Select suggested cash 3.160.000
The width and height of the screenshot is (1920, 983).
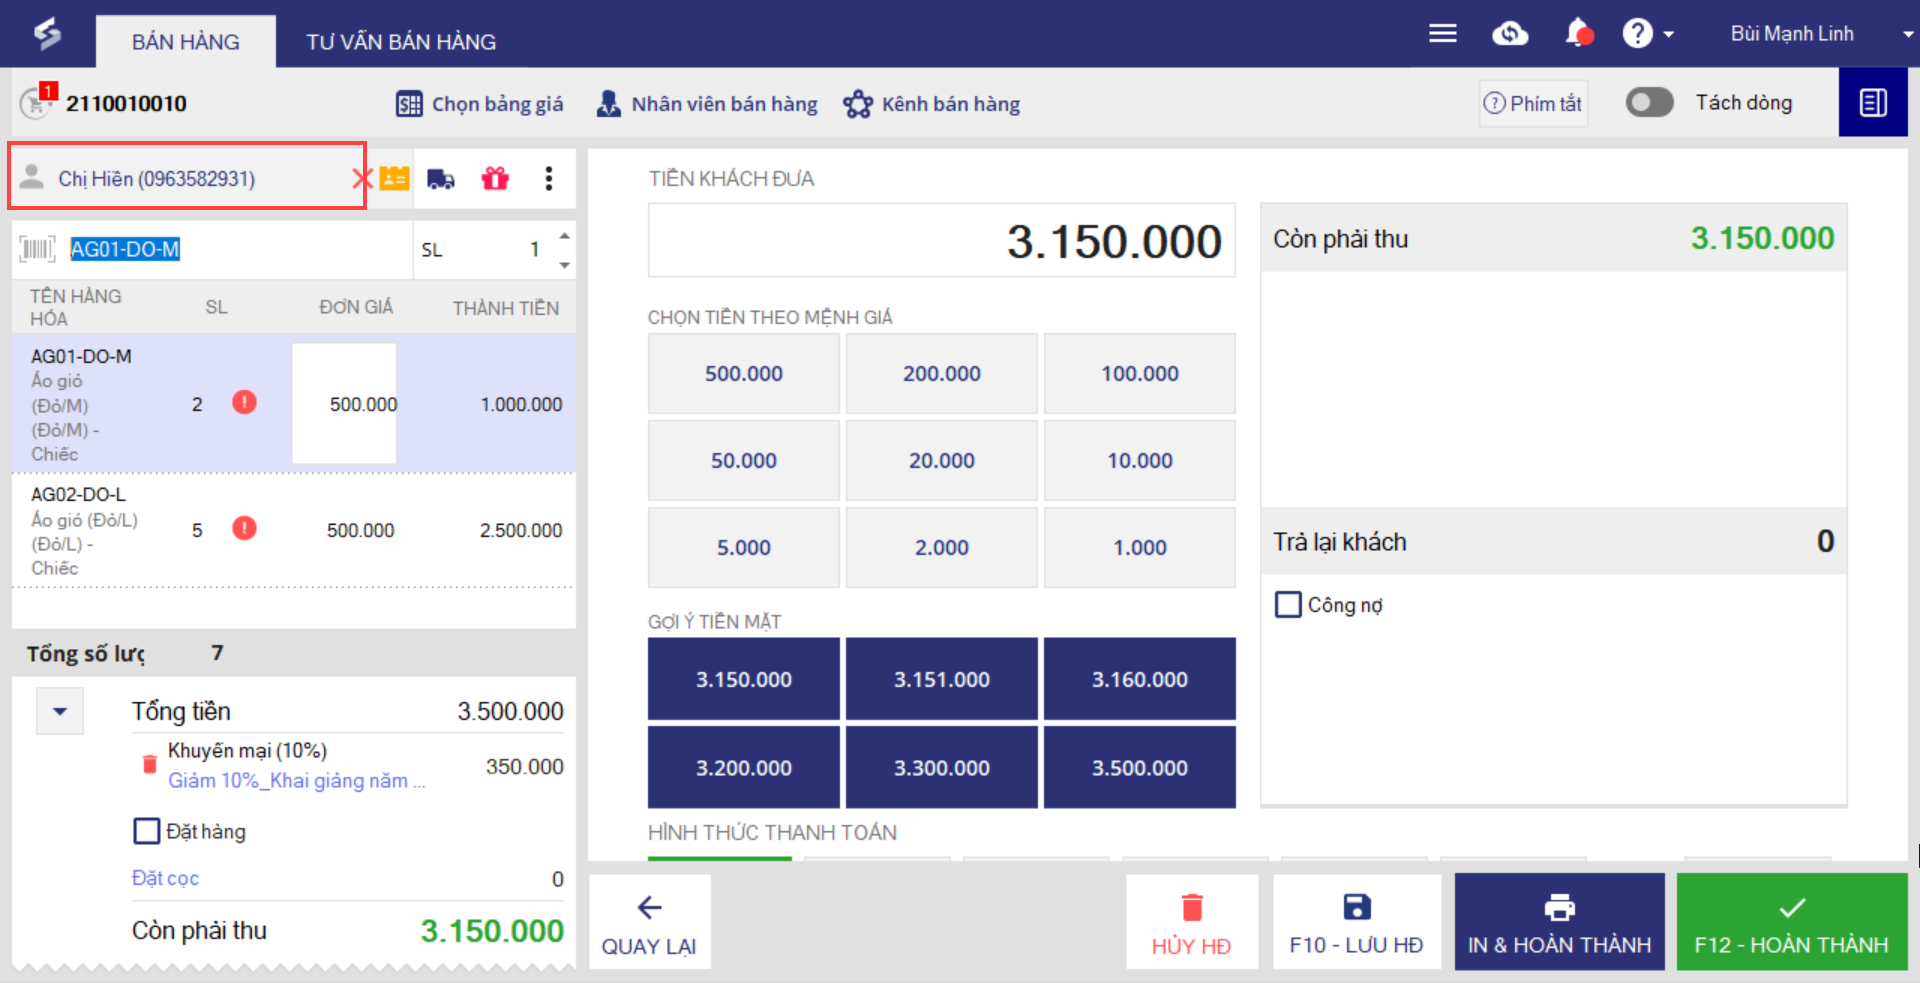[x=1140, y=680]
